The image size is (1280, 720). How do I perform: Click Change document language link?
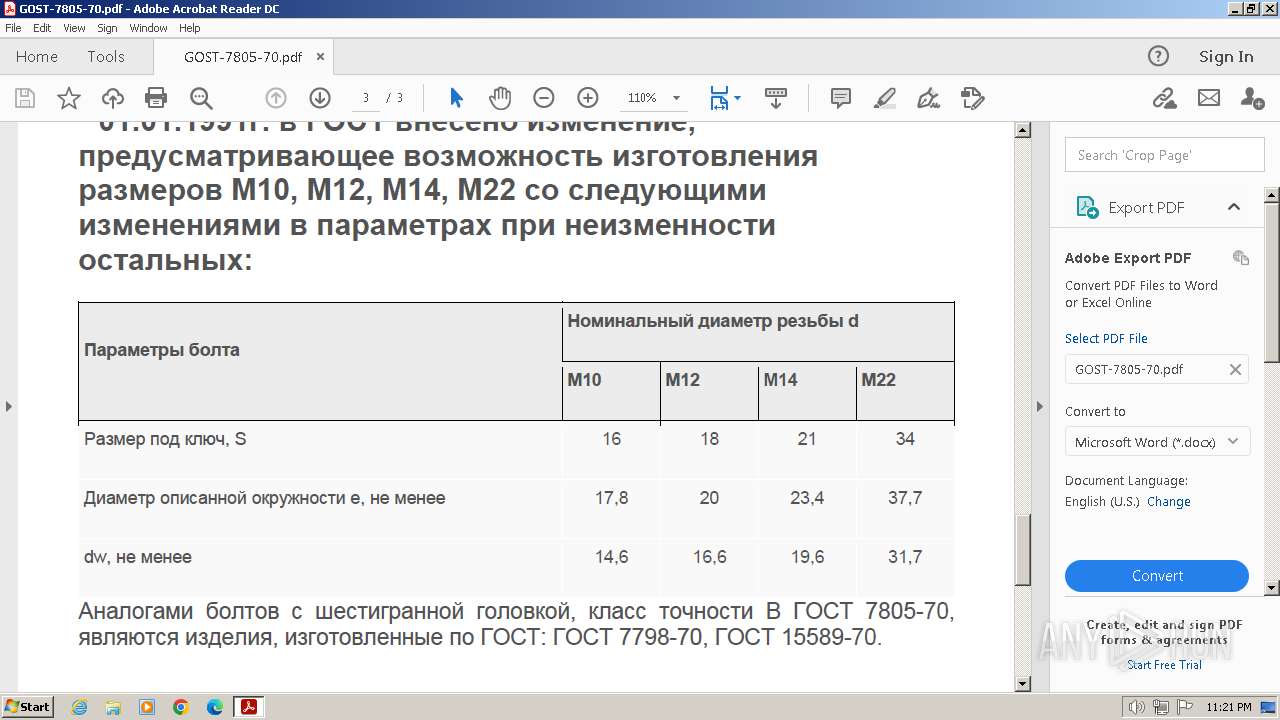point(1169,502)
